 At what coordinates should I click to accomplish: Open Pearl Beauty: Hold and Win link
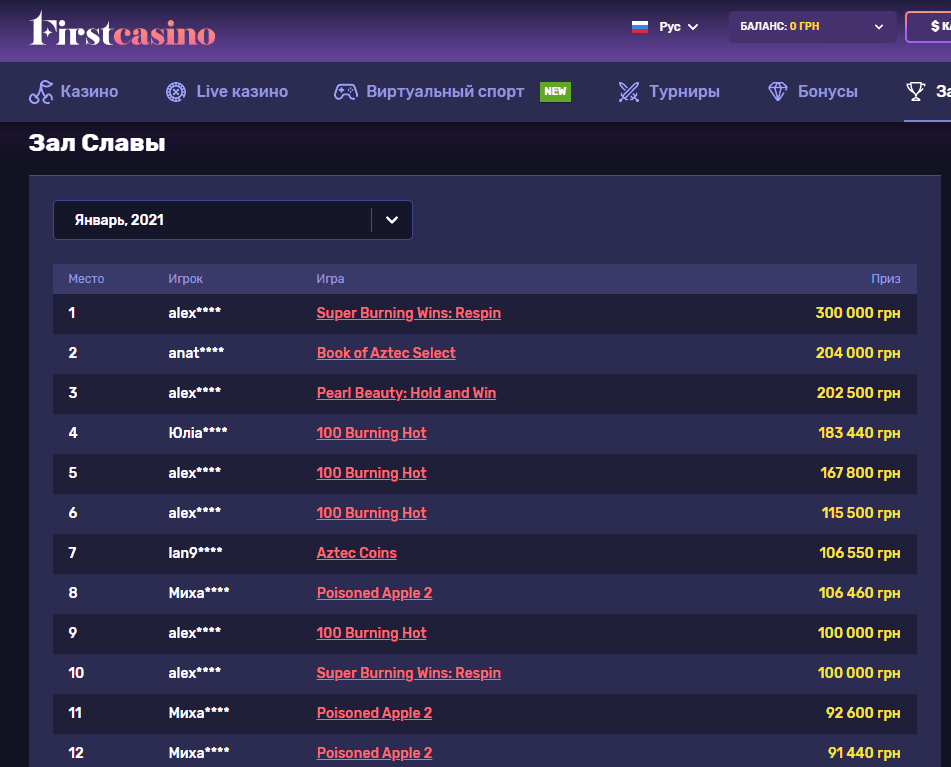[x=406, y=393]
